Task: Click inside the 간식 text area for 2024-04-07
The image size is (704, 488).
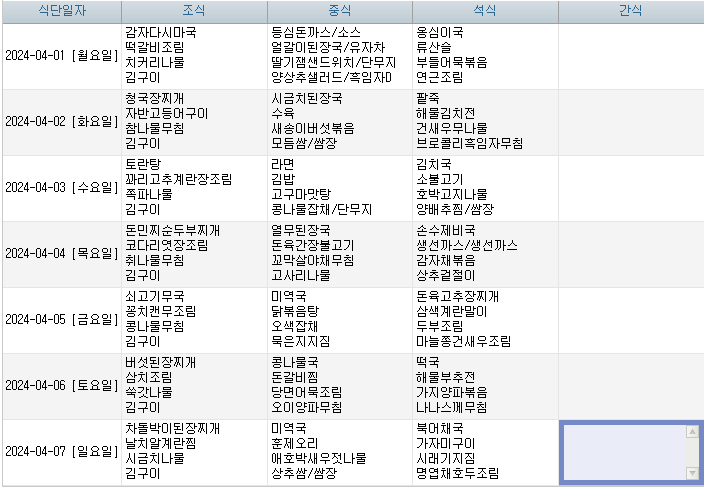Action: [622, 452]
